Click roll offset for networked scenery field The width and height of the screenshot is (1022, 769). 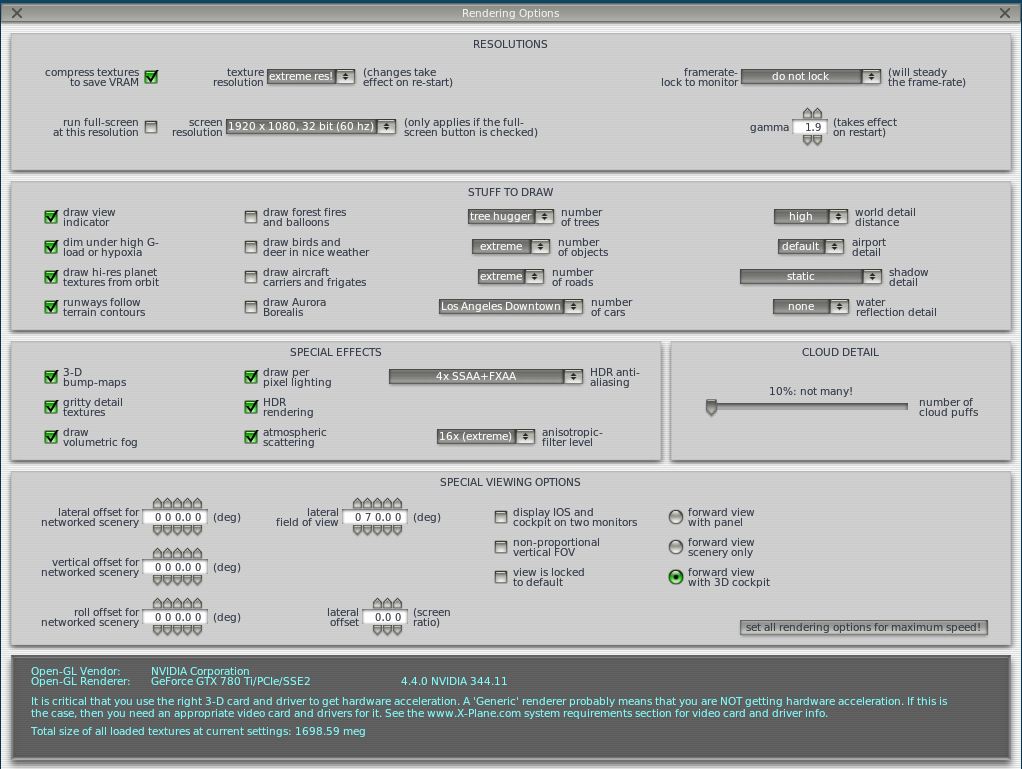[175, 617]
